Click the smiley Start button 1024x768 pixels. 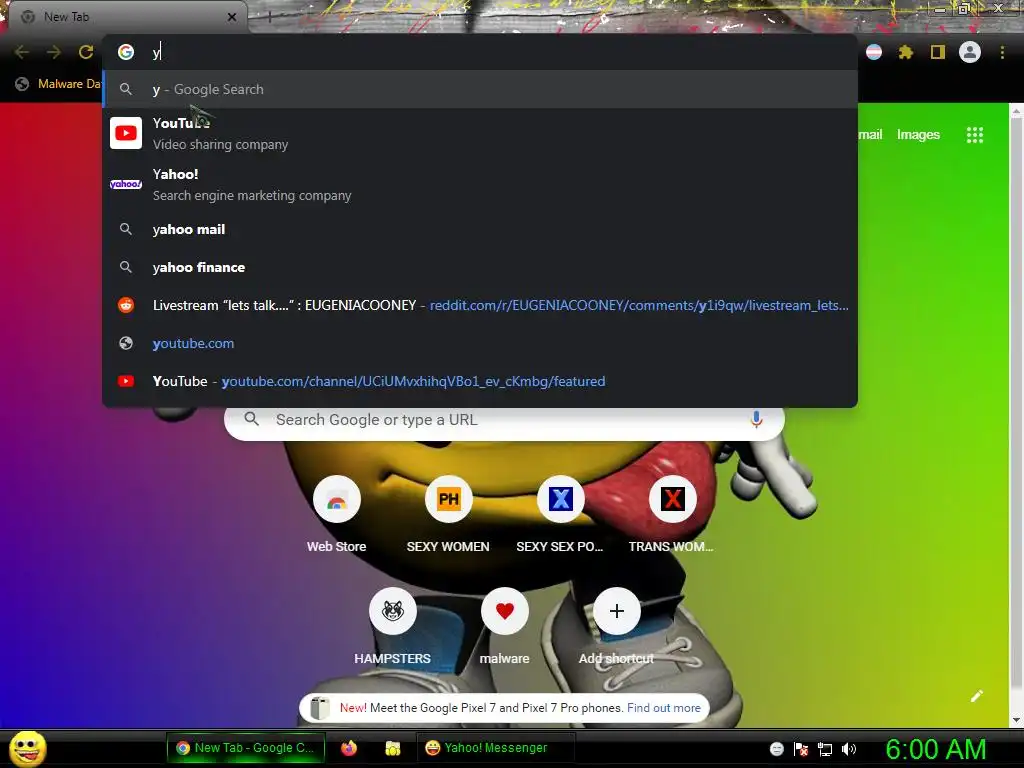click(x=27, y=748)
